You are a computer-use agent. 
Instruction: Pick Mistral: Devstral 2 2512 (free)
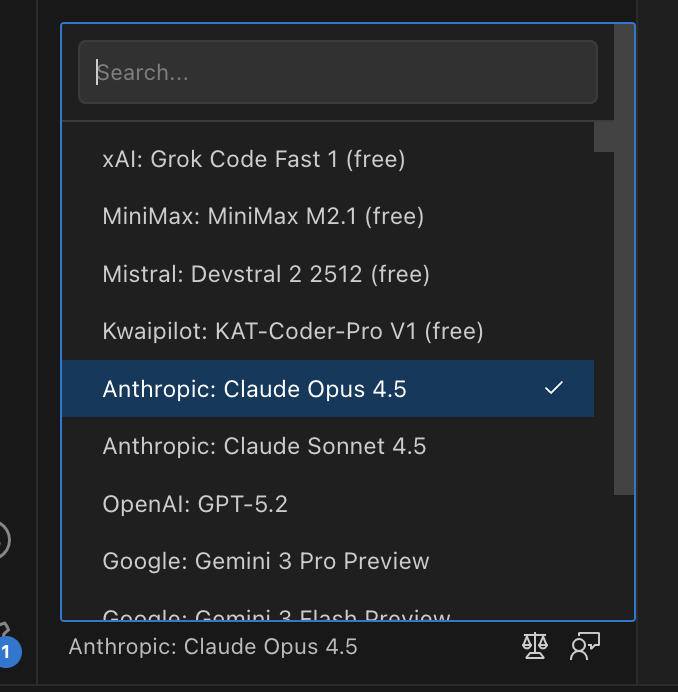(266, 274)
